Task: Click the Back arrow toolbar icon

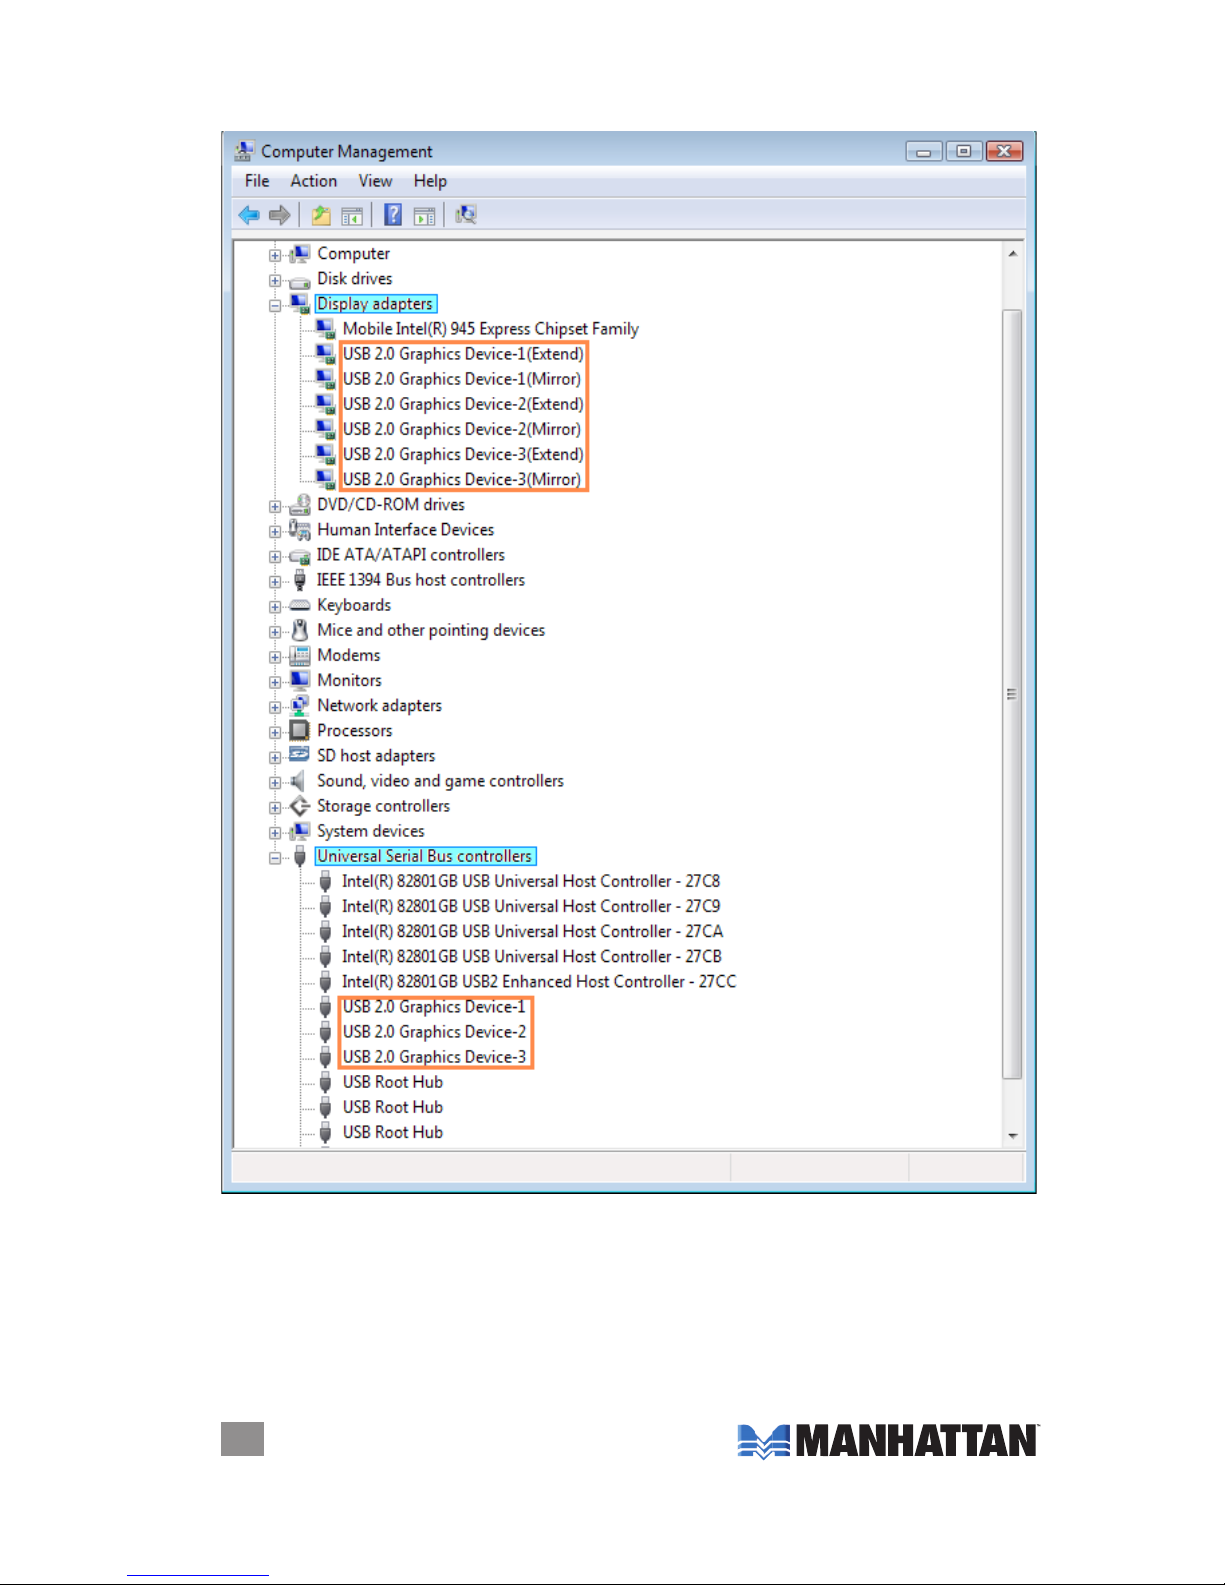Action: [249, 215]
